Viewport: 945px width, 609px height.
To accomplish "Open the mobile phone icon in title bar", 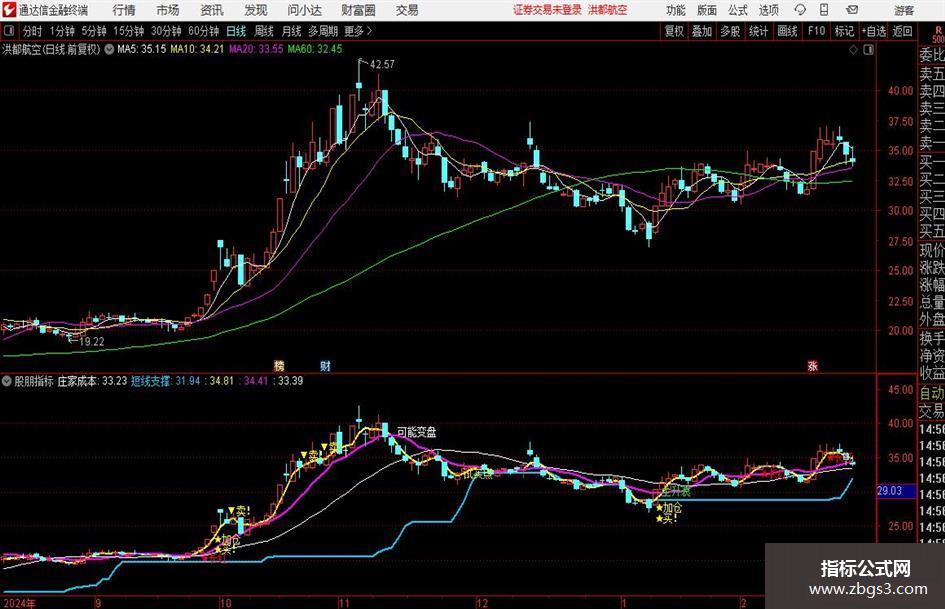I will point(824,10).
